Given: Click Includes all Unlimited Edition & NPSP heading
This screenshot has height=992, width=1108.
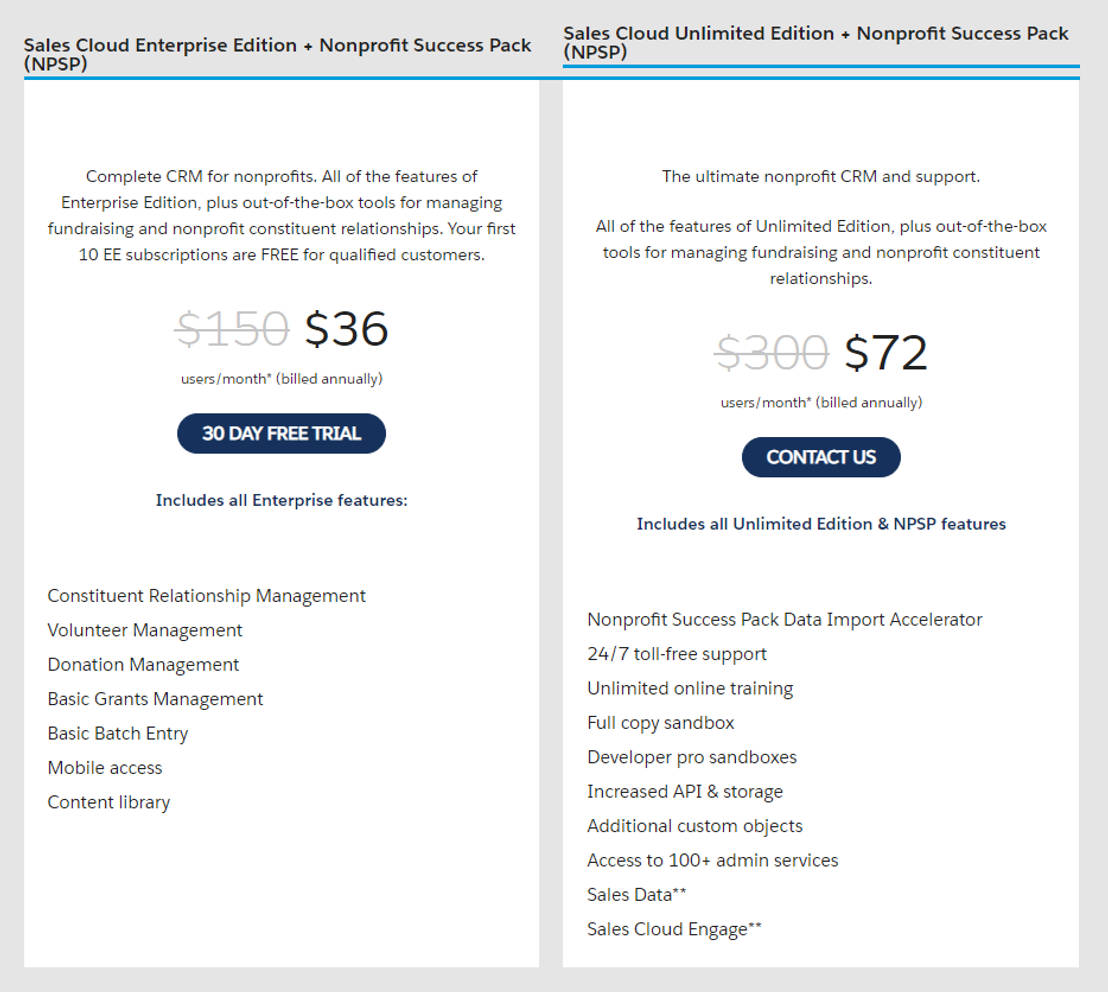Looking at the screenshot, I should (821, 524).
